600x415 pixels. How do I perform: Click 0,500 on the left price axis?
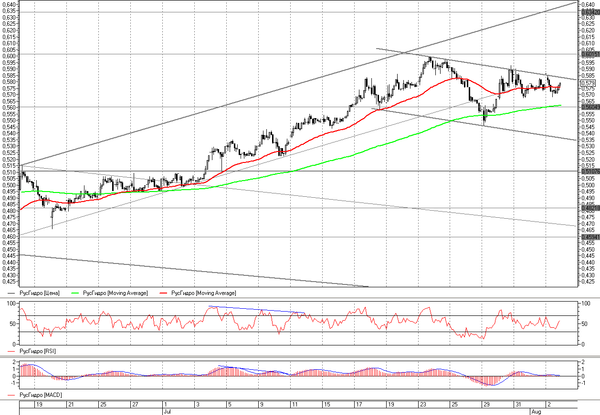9,185
